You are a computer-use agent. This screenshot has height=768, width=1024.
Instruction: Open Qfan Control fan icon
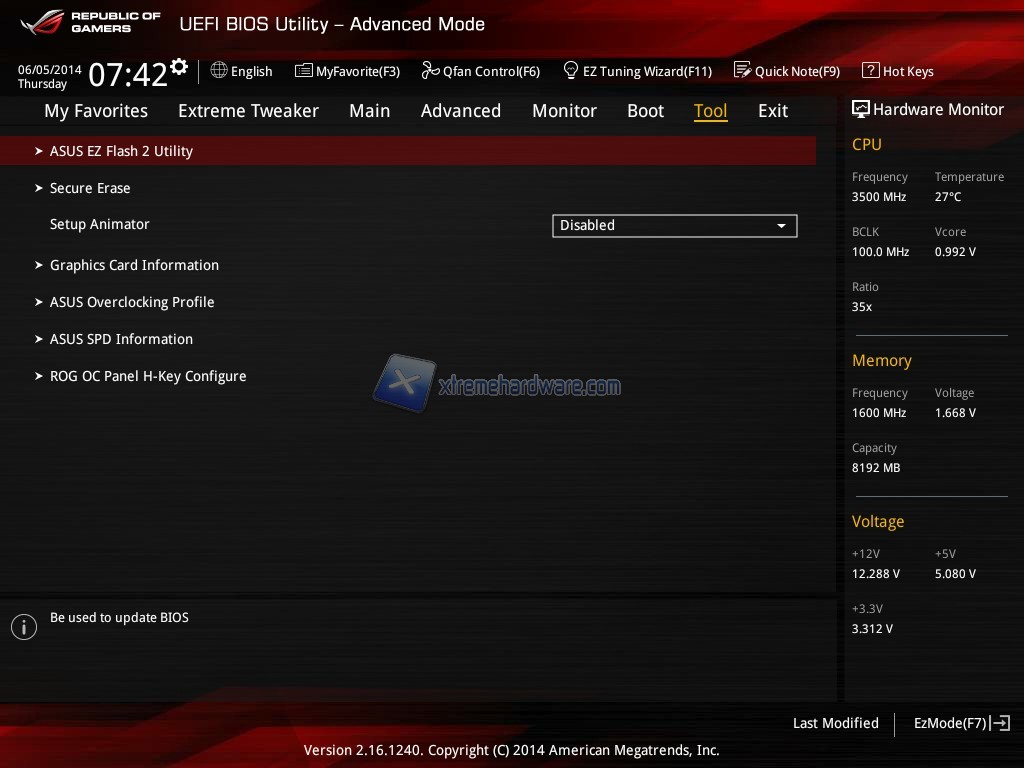[430, 71]
